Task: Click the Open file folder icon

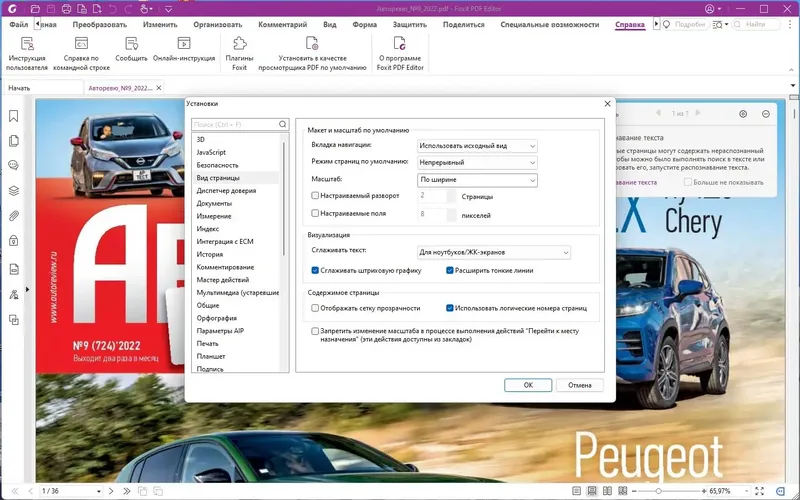Action: point(35,9)
